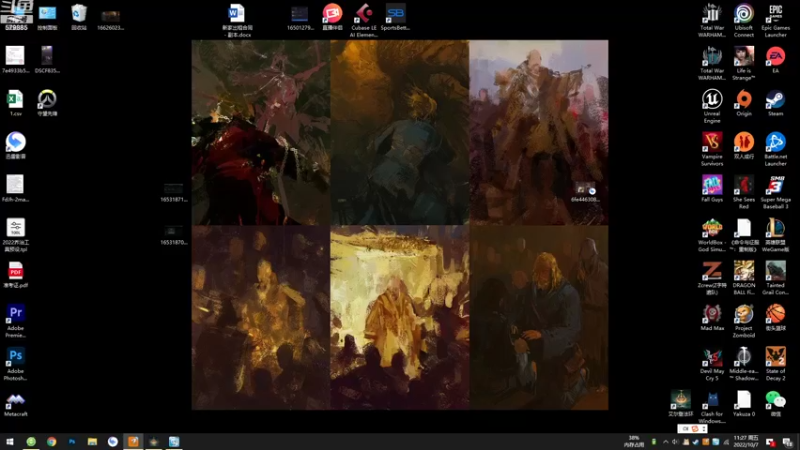Switch to Photoshop on the taskbar
Screen dimensions: 800x450
pyautogui.click(x=72, y=442)
